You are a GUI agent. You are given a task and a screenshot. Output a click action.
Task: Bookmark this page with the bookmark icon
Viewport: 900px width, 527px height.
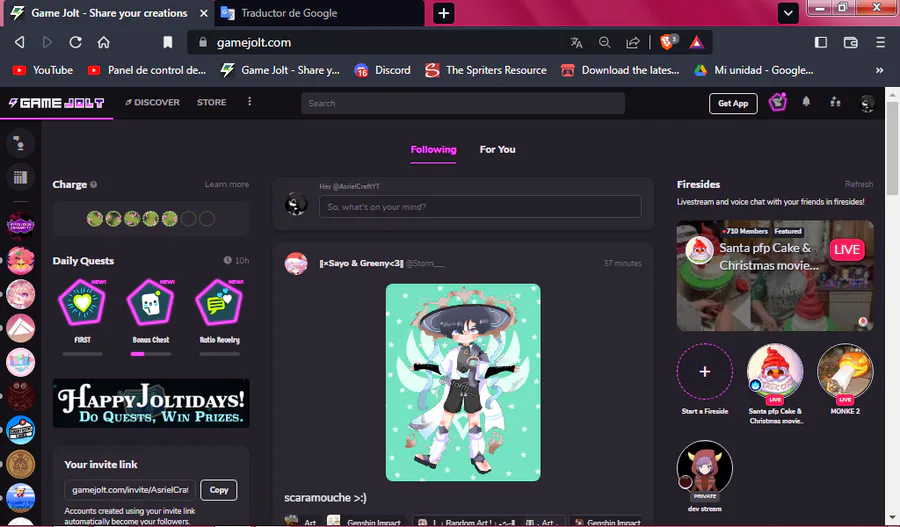click(x=168, y=42)
